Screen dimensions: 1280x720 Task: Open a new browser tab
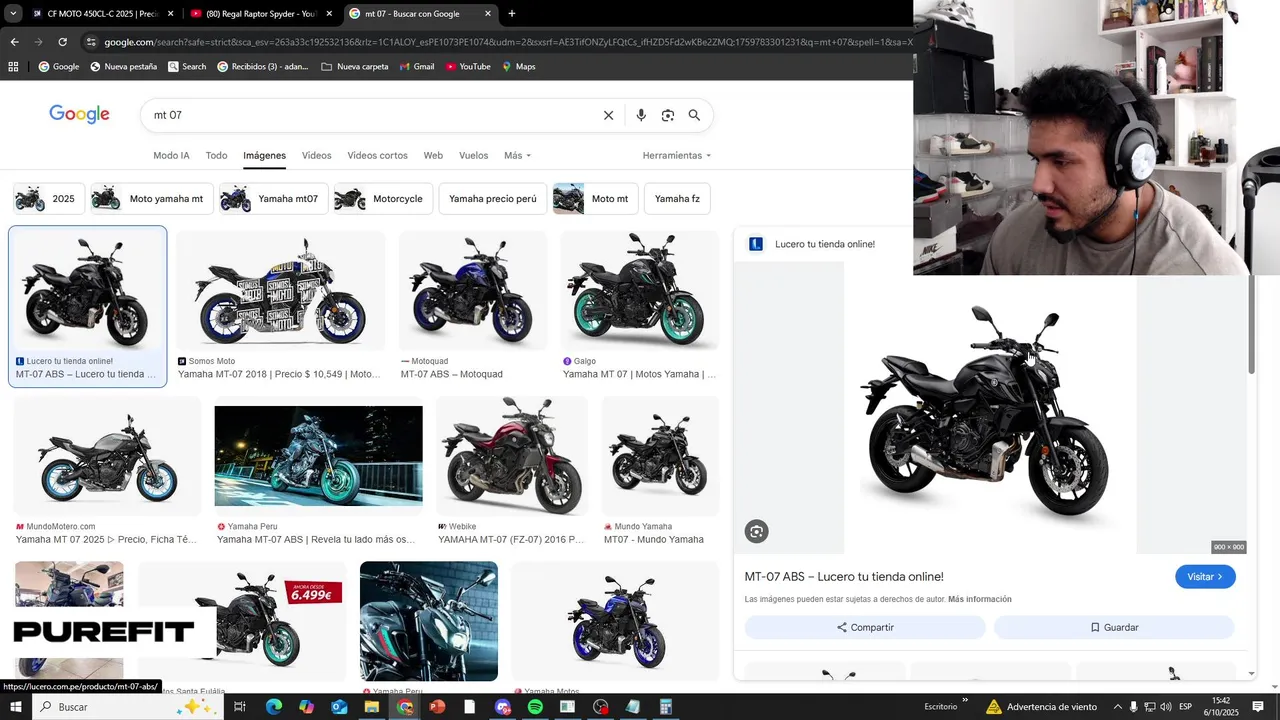(512, 14)
